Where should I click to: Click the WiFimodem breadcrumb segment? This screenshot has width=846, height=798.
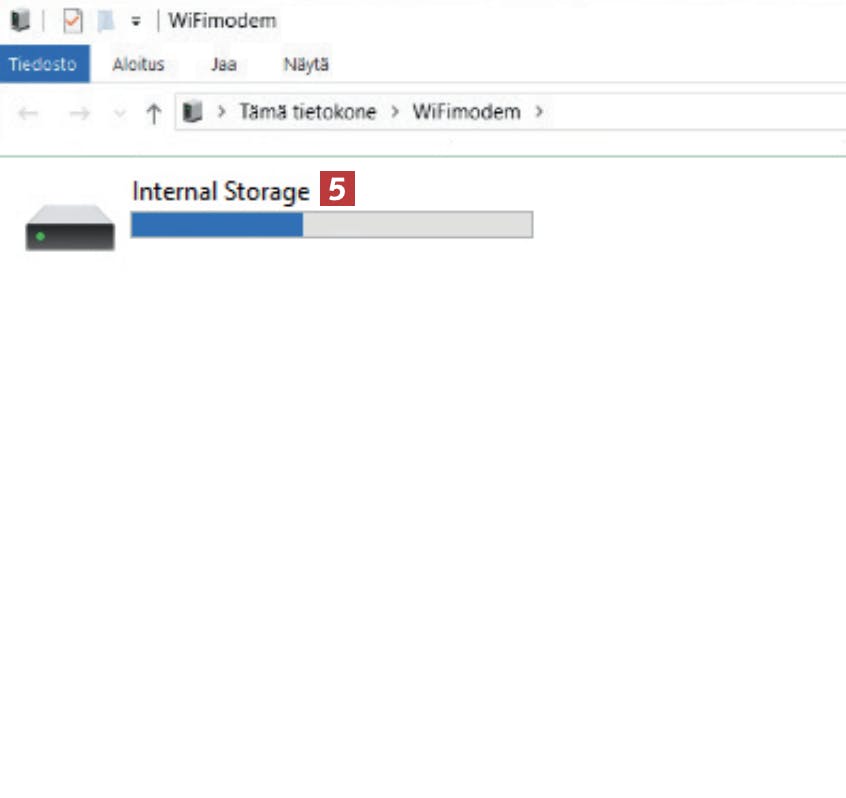pos(466,112)
